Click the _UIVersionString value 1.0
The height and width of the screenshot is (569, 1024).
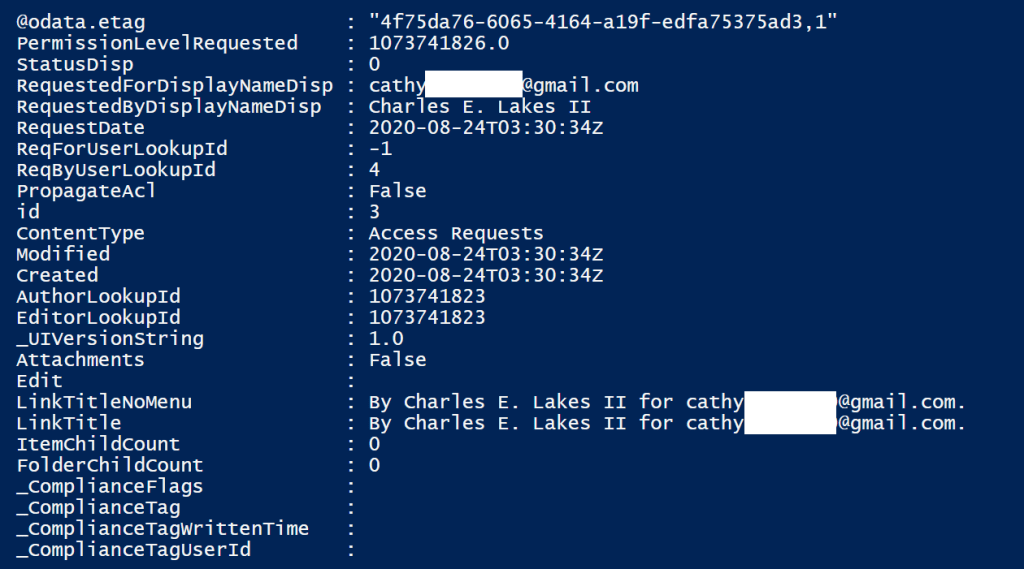[386, 338]
